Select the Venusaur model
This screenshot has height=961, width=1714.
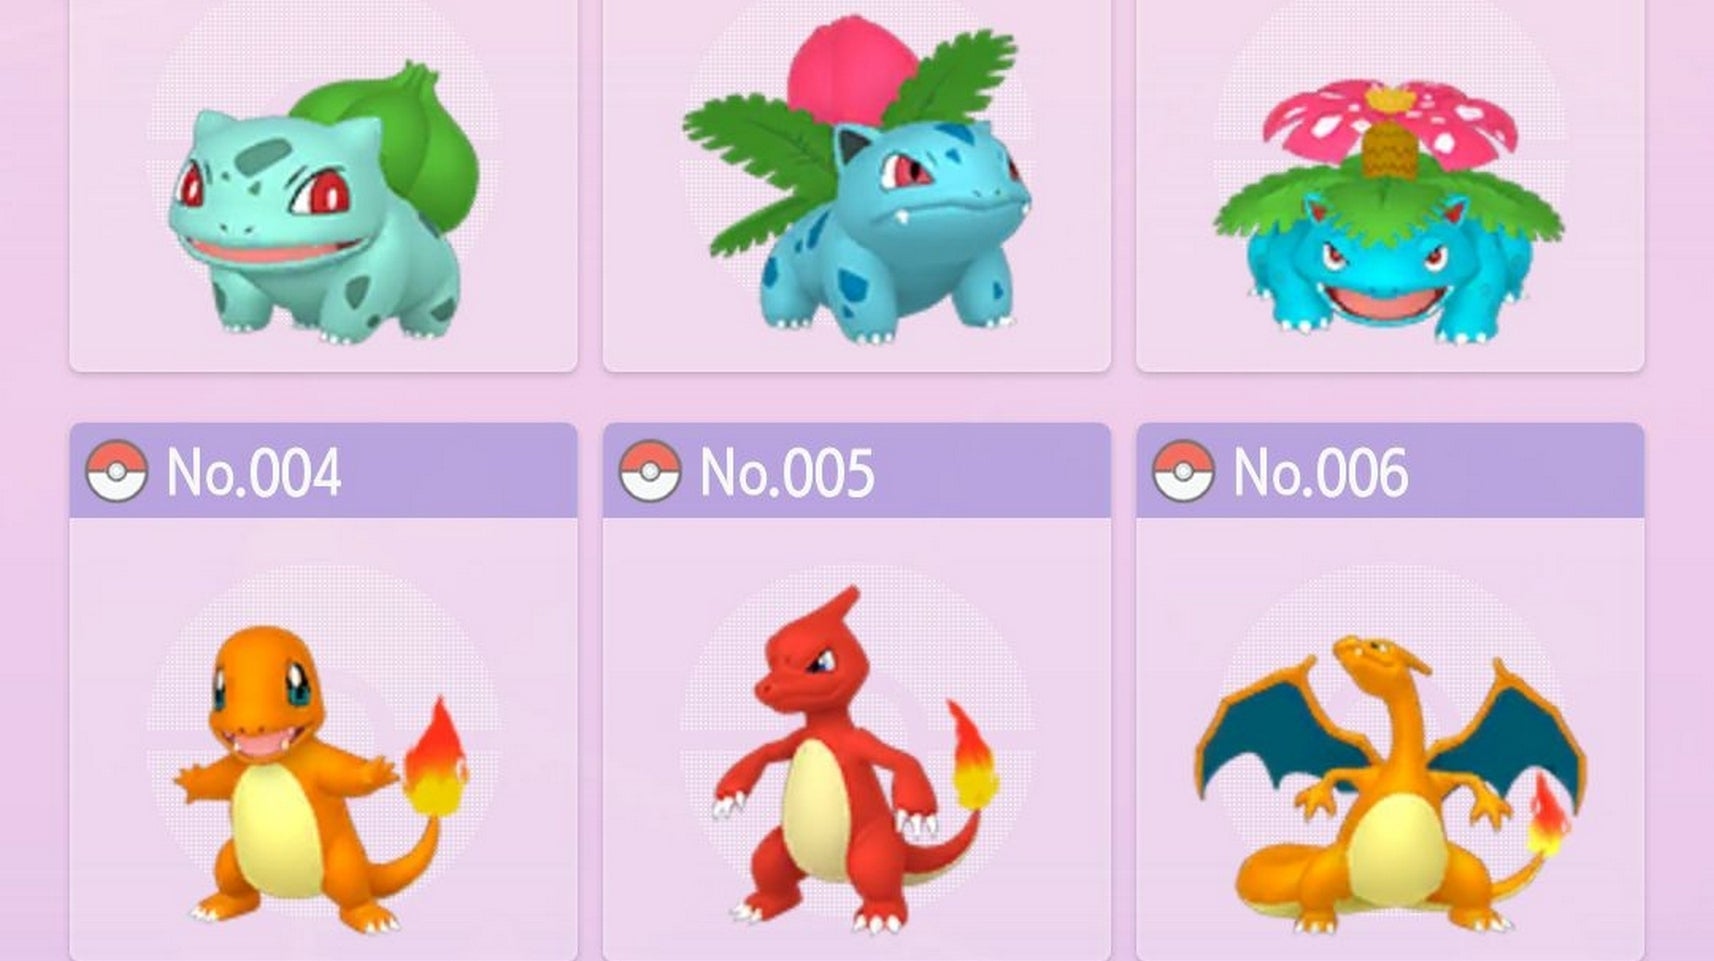pos(1388,210)
